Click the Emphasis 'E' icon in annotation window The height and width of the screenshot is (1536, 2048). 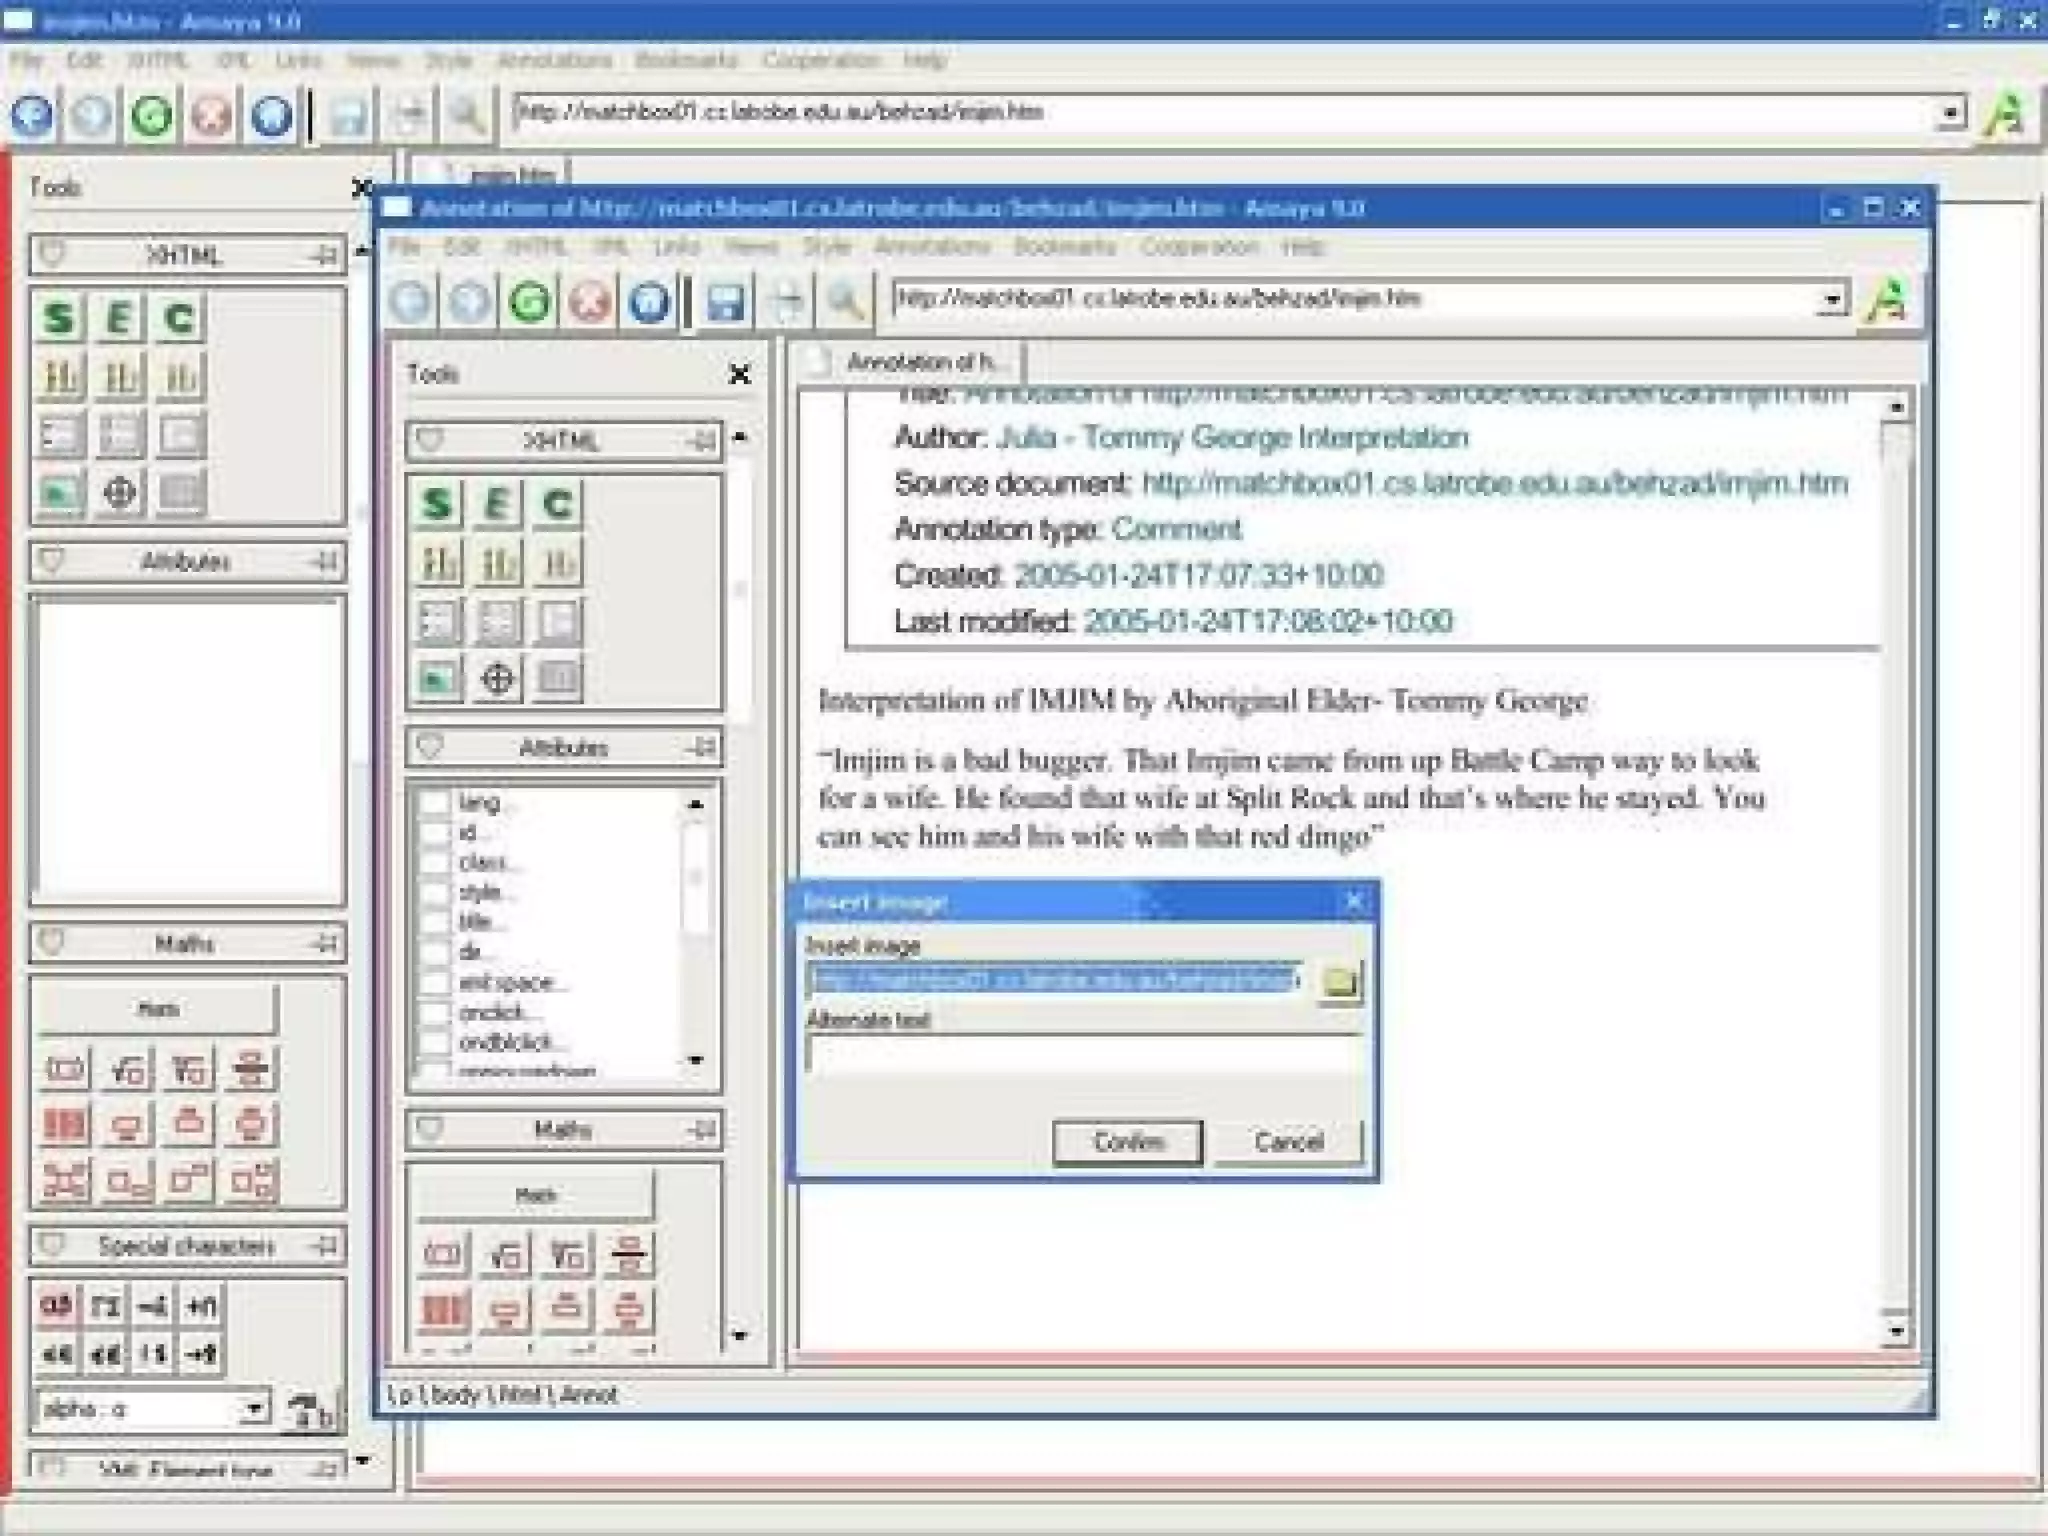point(497,503)
